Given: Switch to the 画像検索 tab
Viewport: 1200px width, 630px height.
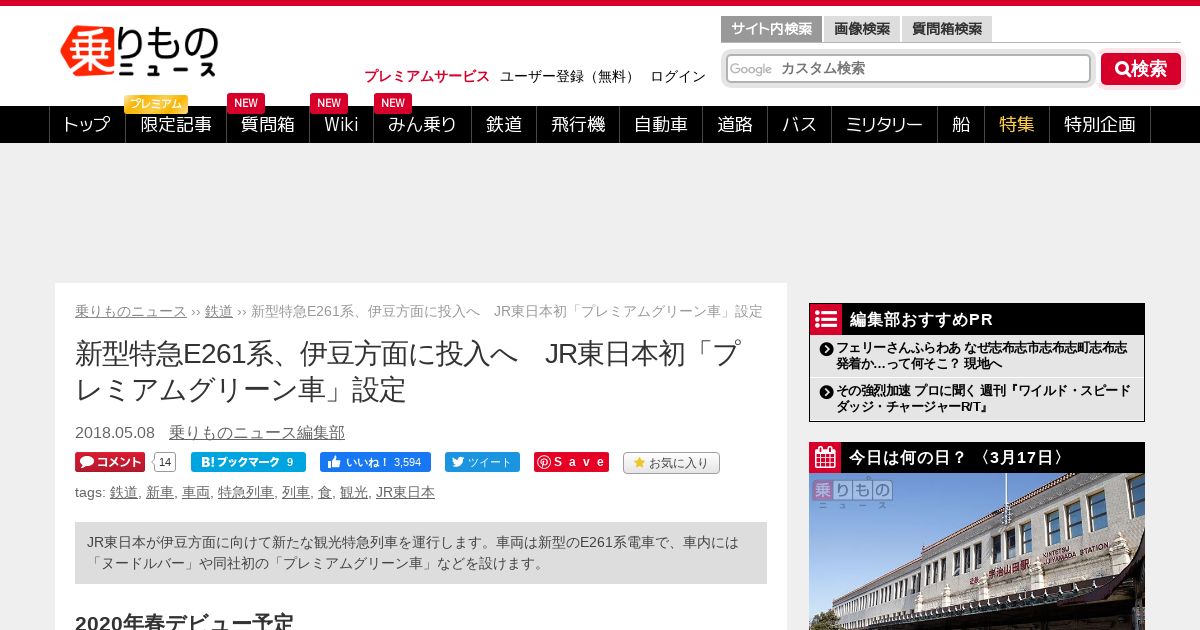Looking at the screenshot, I should pyautogui.click(x=862, y=29).
